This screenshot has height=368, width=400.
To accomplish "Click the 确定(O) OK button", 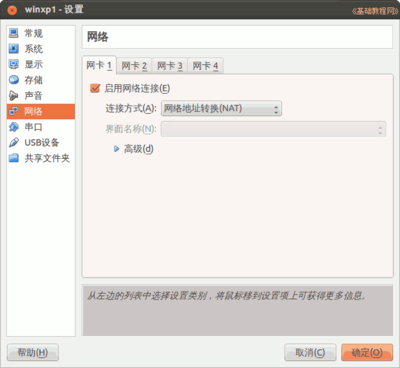I will coord(367,352).
